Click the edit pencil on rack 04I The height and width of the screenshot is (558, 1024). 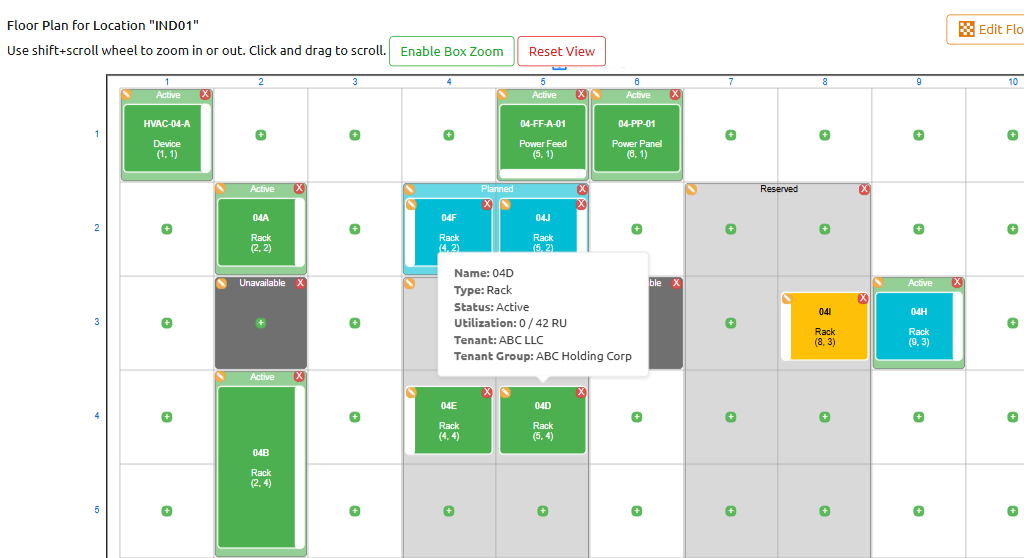[787, 298]
